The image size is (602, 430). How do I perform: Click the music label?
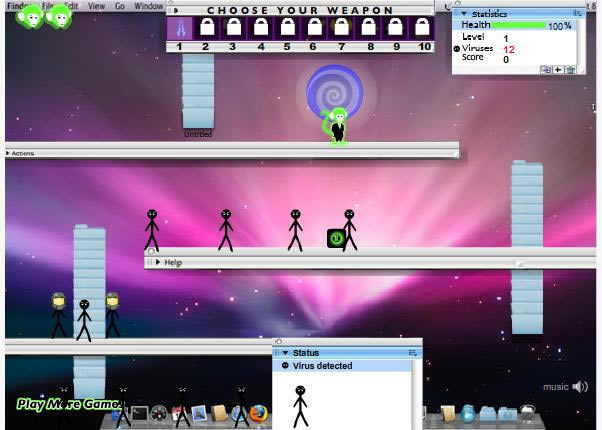point(556,387)
